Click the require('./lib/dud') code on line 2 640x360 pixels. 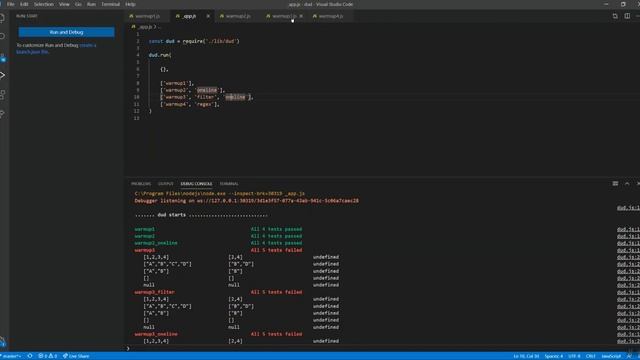(x=211, y=41)
